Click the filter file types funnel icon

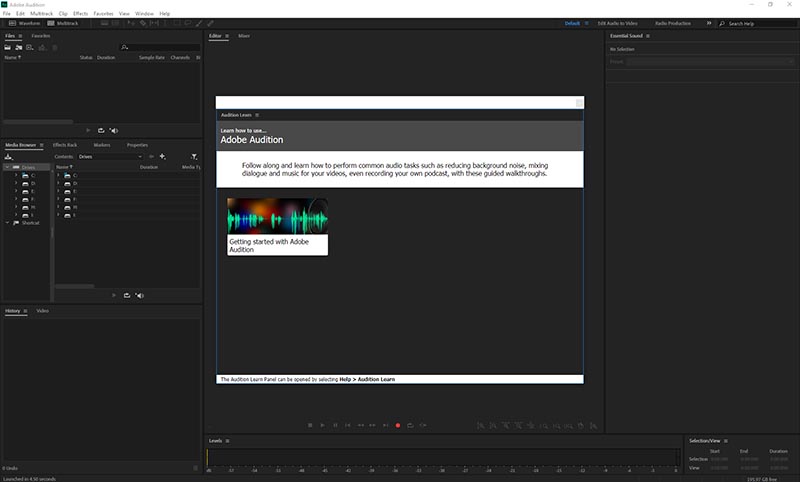pos(194,157)
